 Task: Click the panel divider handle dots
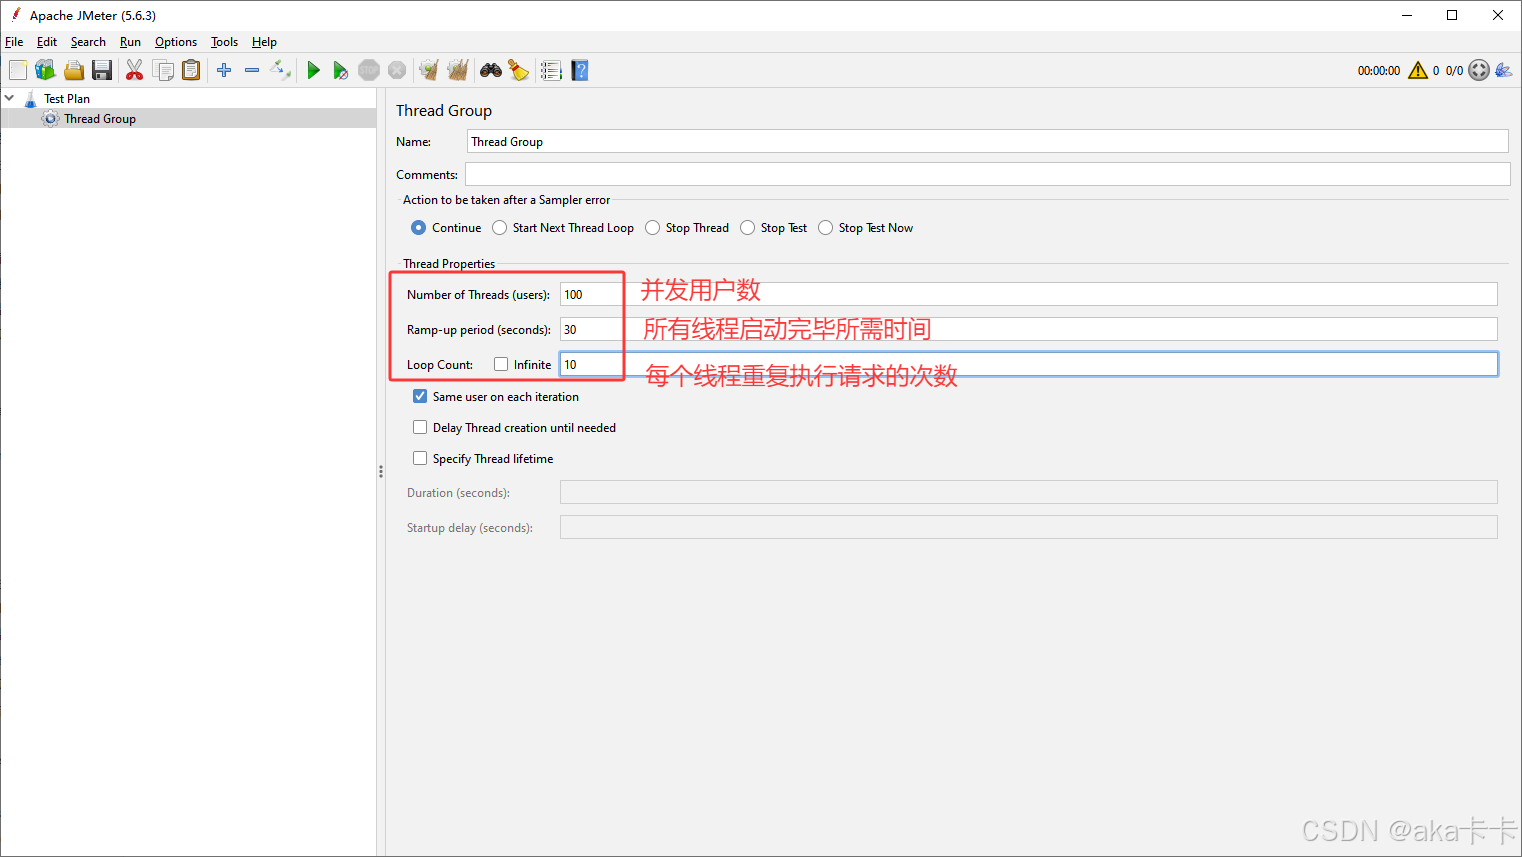click(x=381, y=471)
